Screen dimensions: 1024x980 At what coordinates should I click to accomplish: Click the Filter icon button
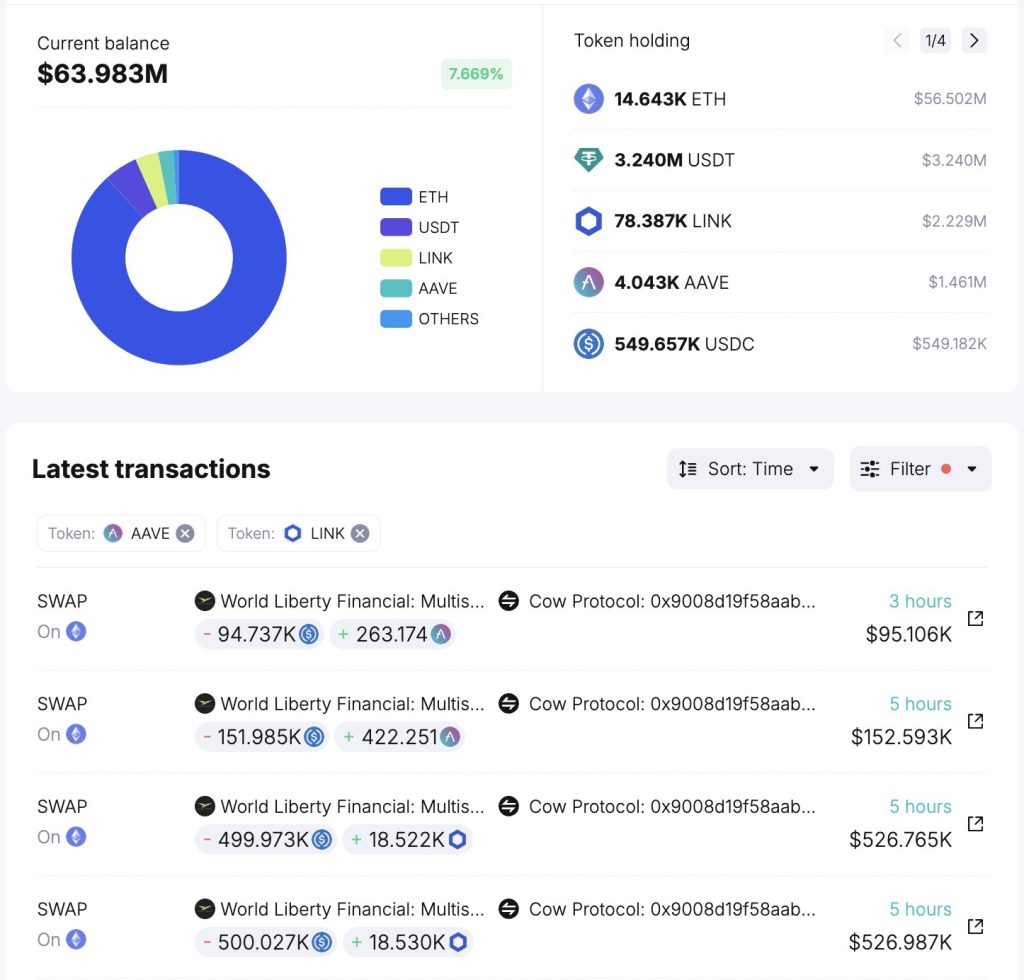[870, 468]
